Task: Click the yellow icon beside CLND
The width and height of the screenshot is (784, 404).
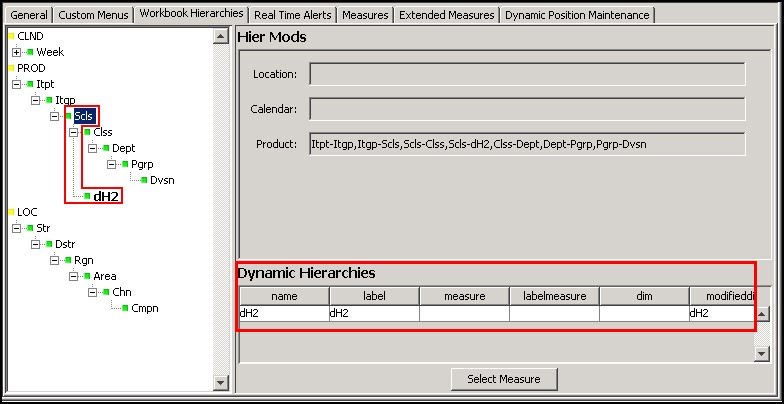Action: coord(12,36)
